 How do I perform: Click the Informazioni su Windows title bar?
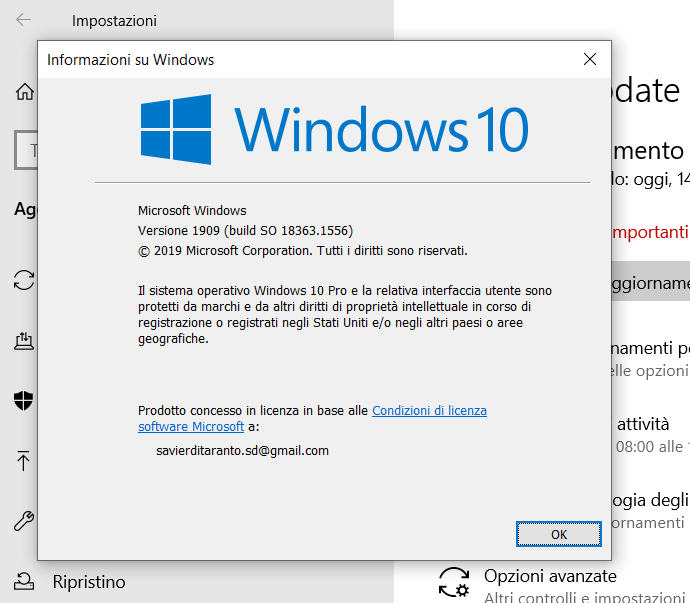coord(308,59)
